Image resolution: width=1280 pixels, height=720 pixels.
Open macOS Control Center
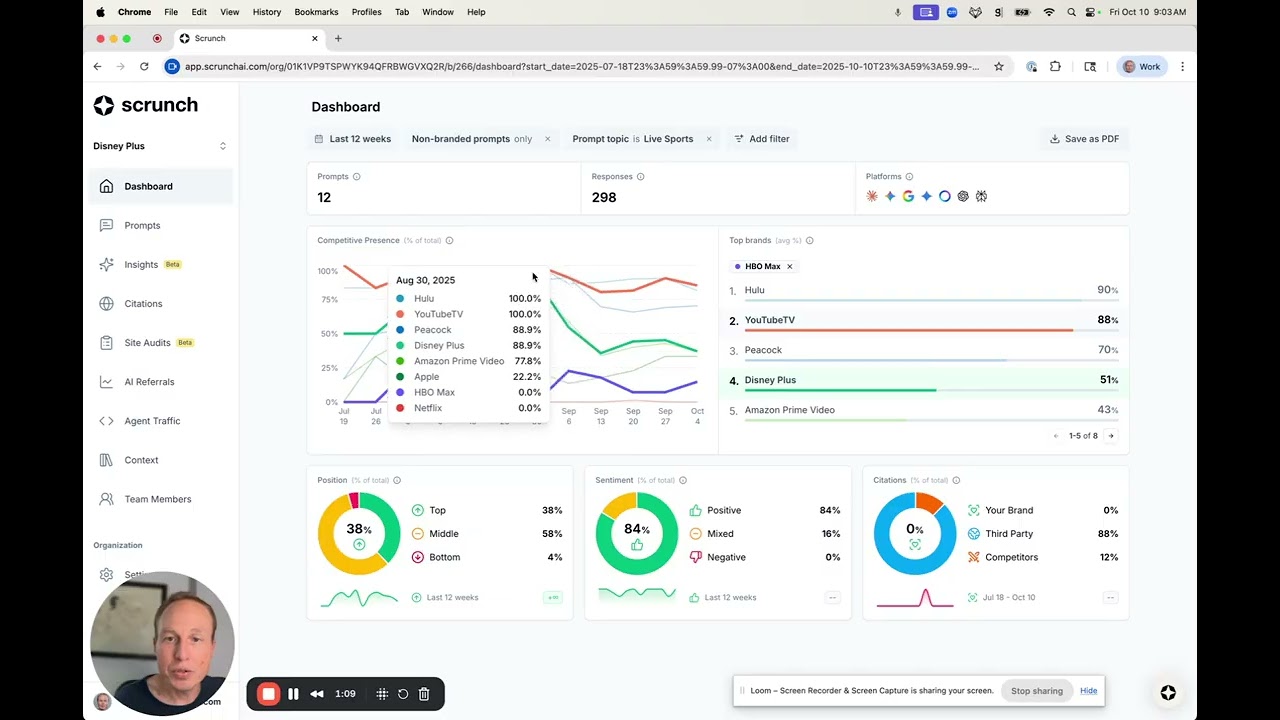1091,12
